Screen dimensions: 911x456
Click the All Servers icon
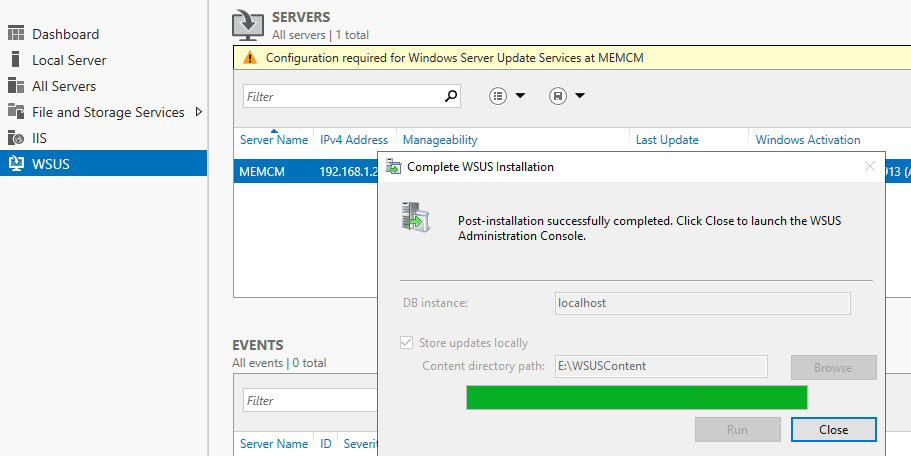(x=16, y=86)
